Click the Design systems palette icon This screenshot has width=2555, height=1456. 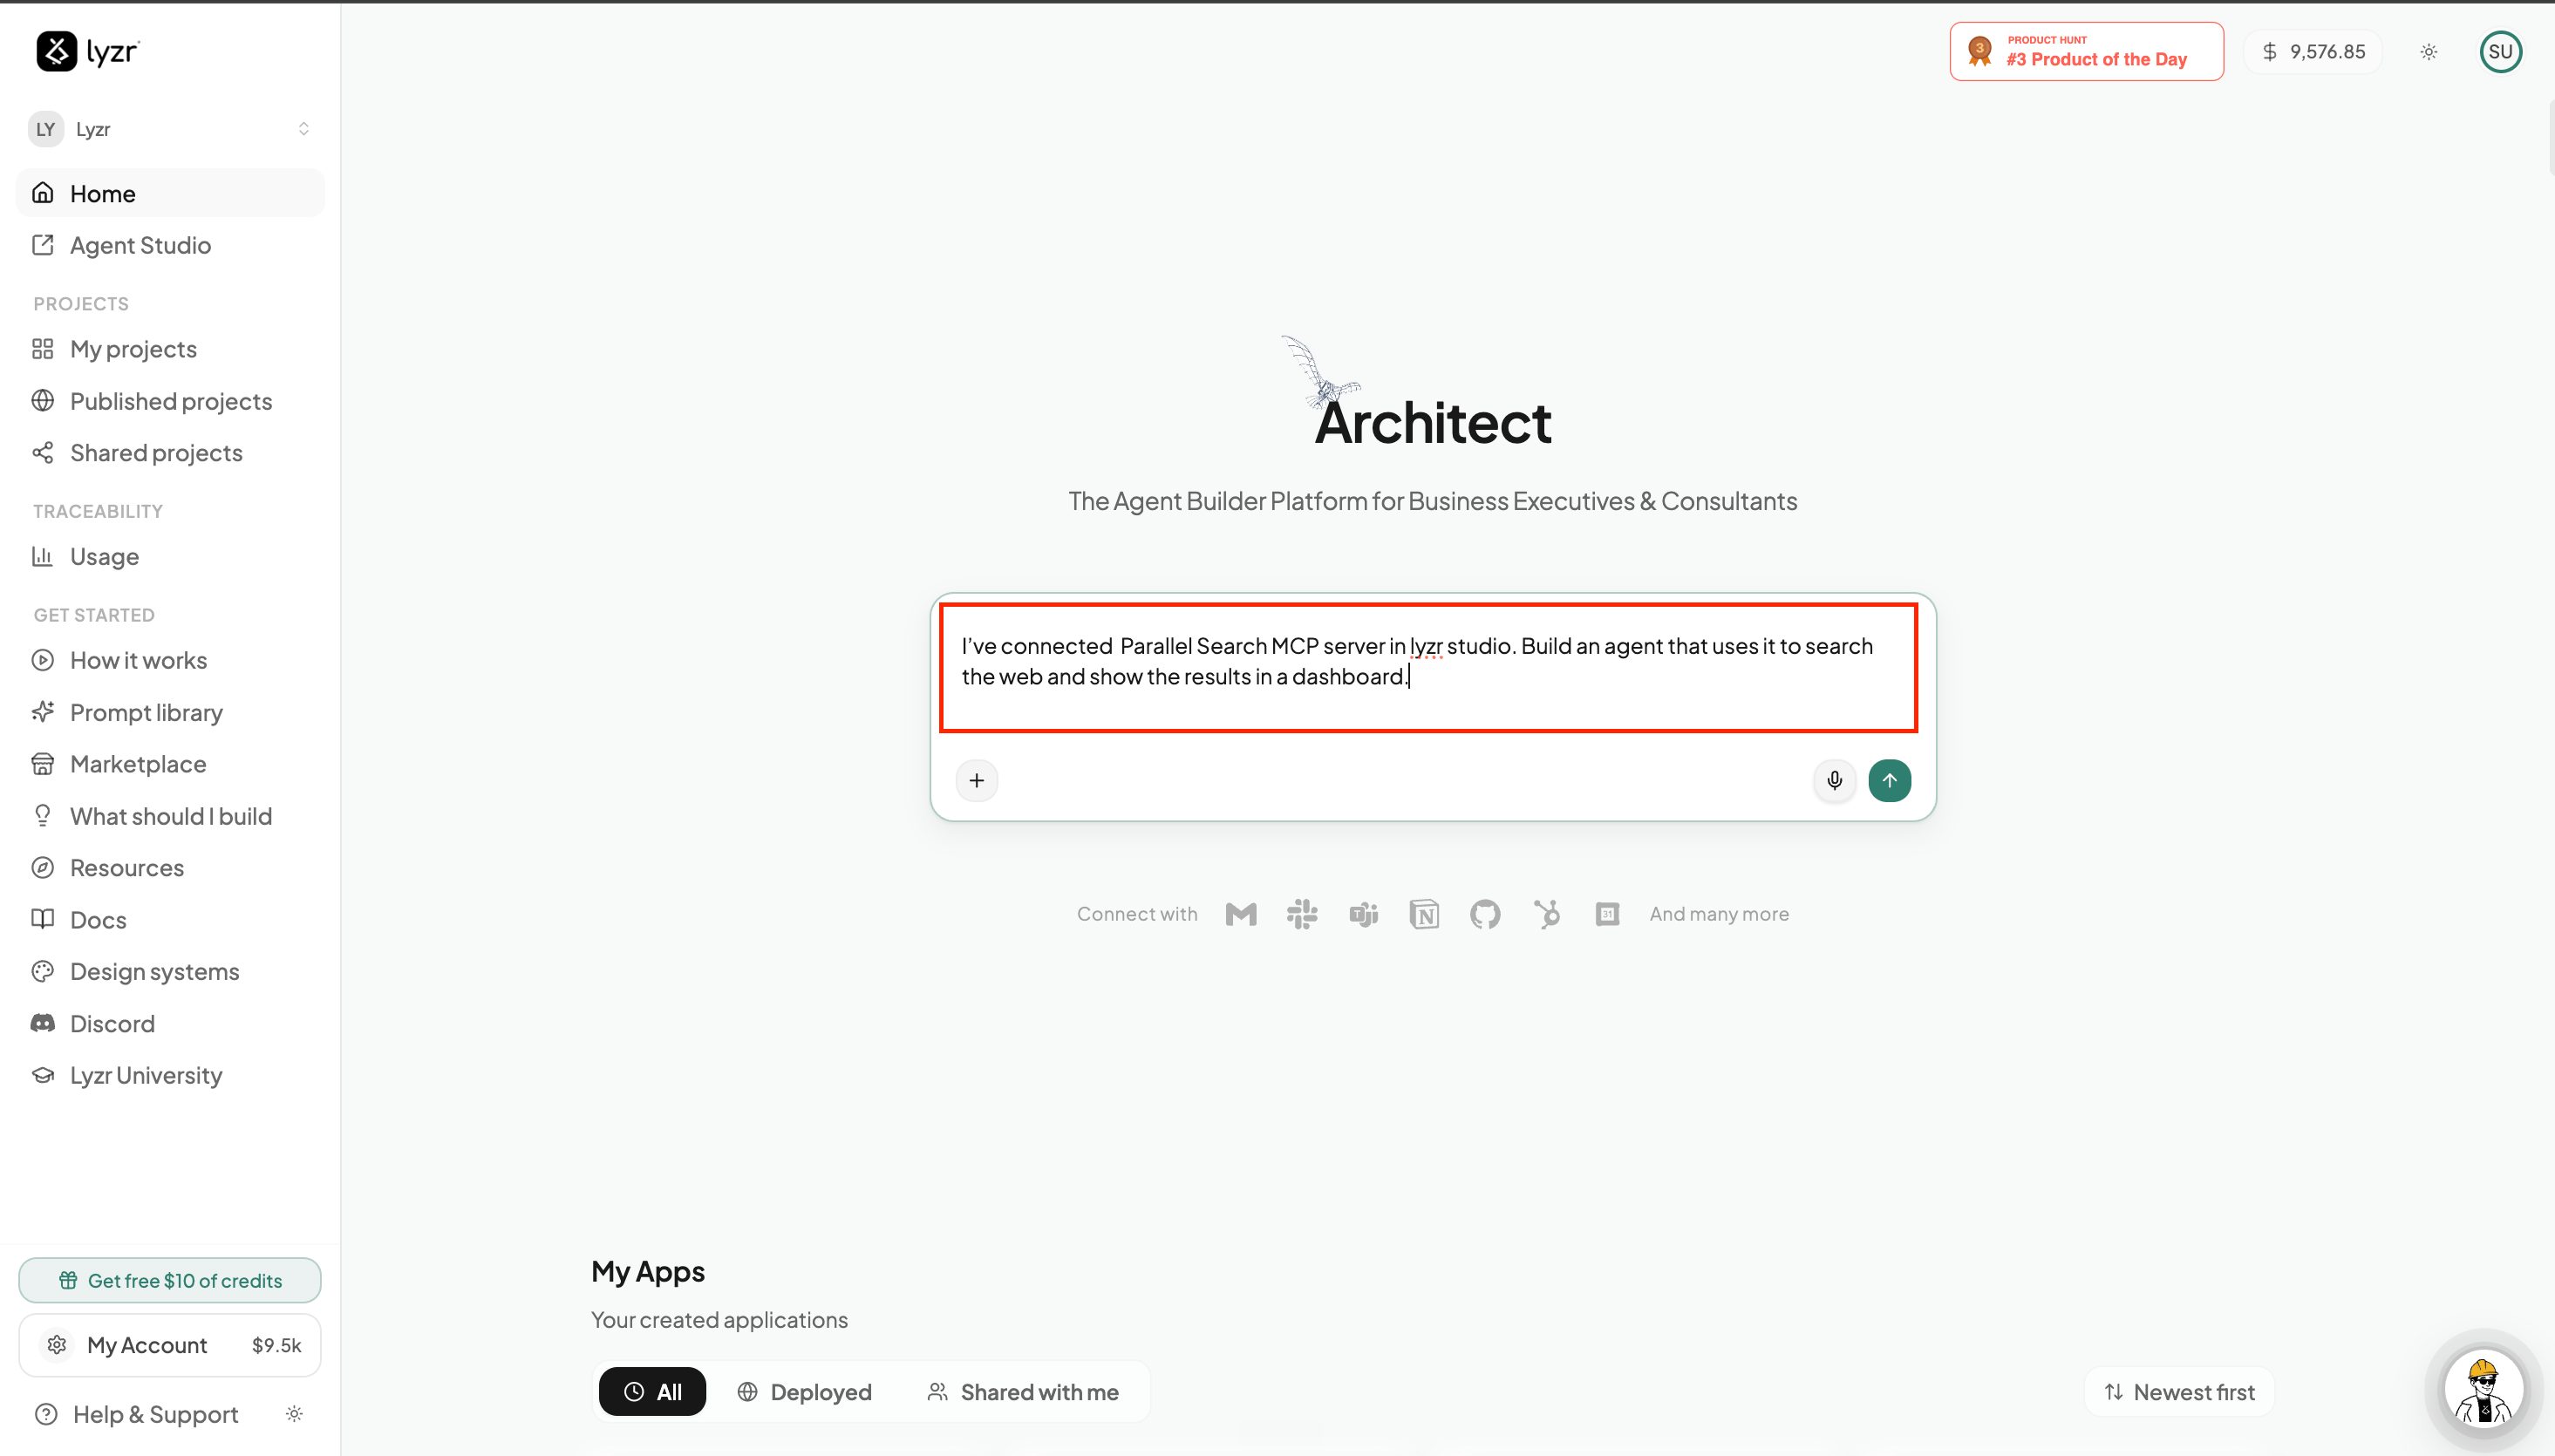pyautogui.click(x=42, y=971)
